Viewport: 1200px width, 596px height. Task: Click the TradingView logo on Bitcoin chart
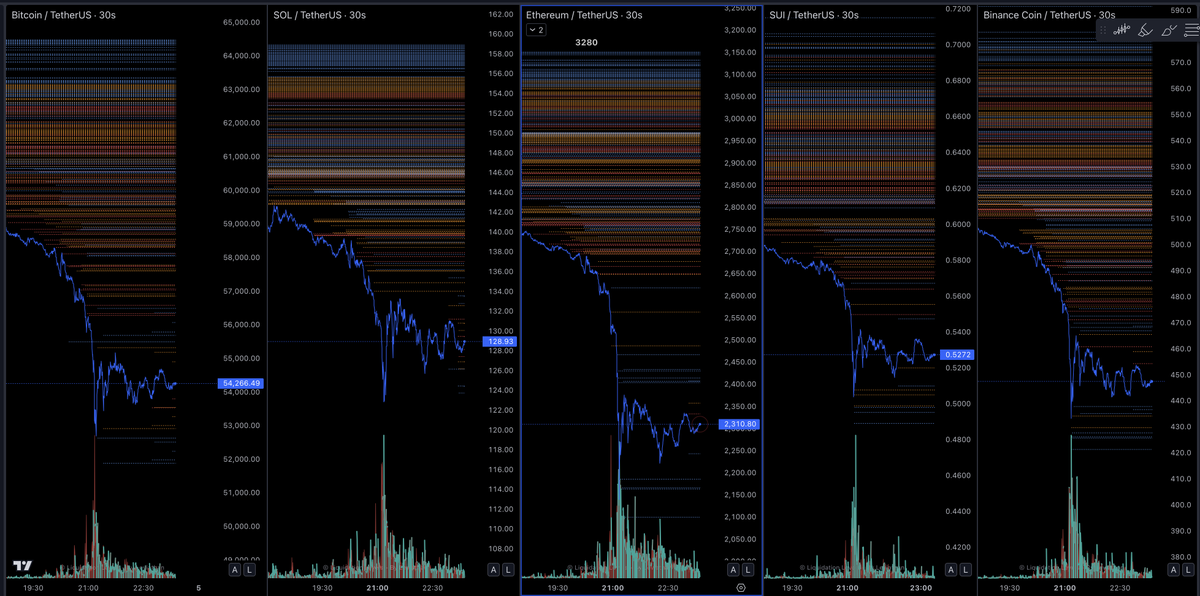(x=22, y=567)
